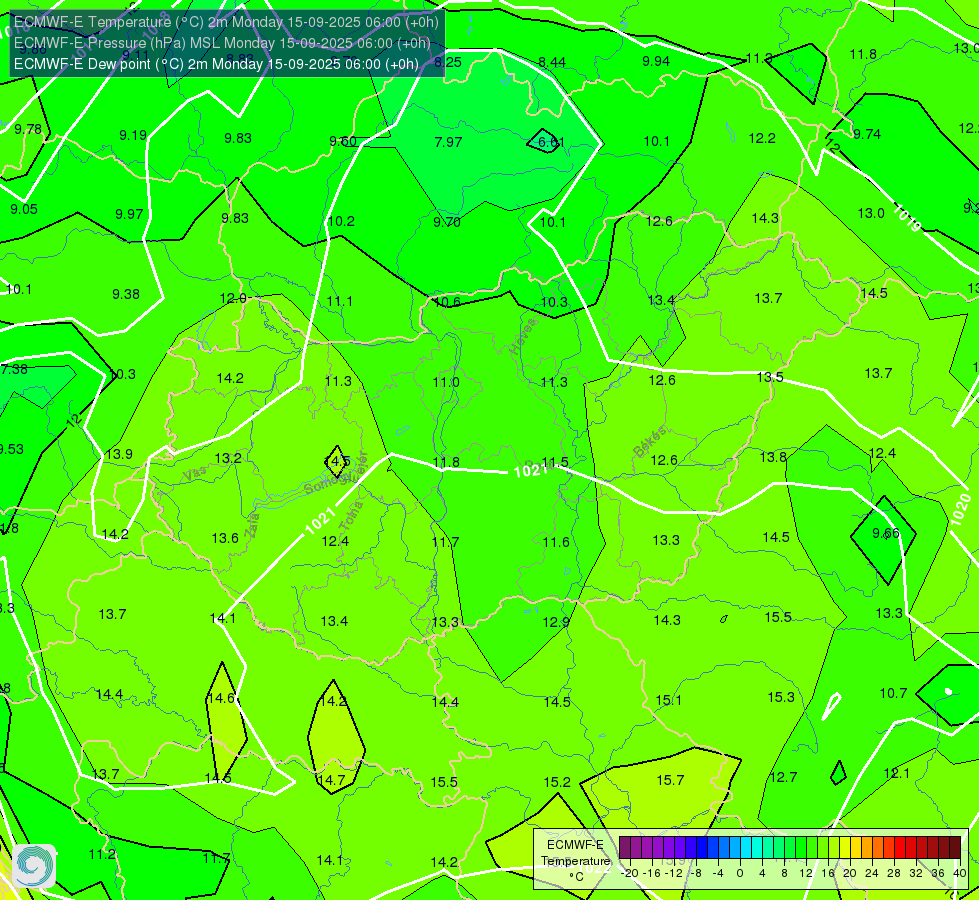Click the 11.1 temperature value
The width and height of the screenshot is (979, 900).
click(x=340, y=302)
